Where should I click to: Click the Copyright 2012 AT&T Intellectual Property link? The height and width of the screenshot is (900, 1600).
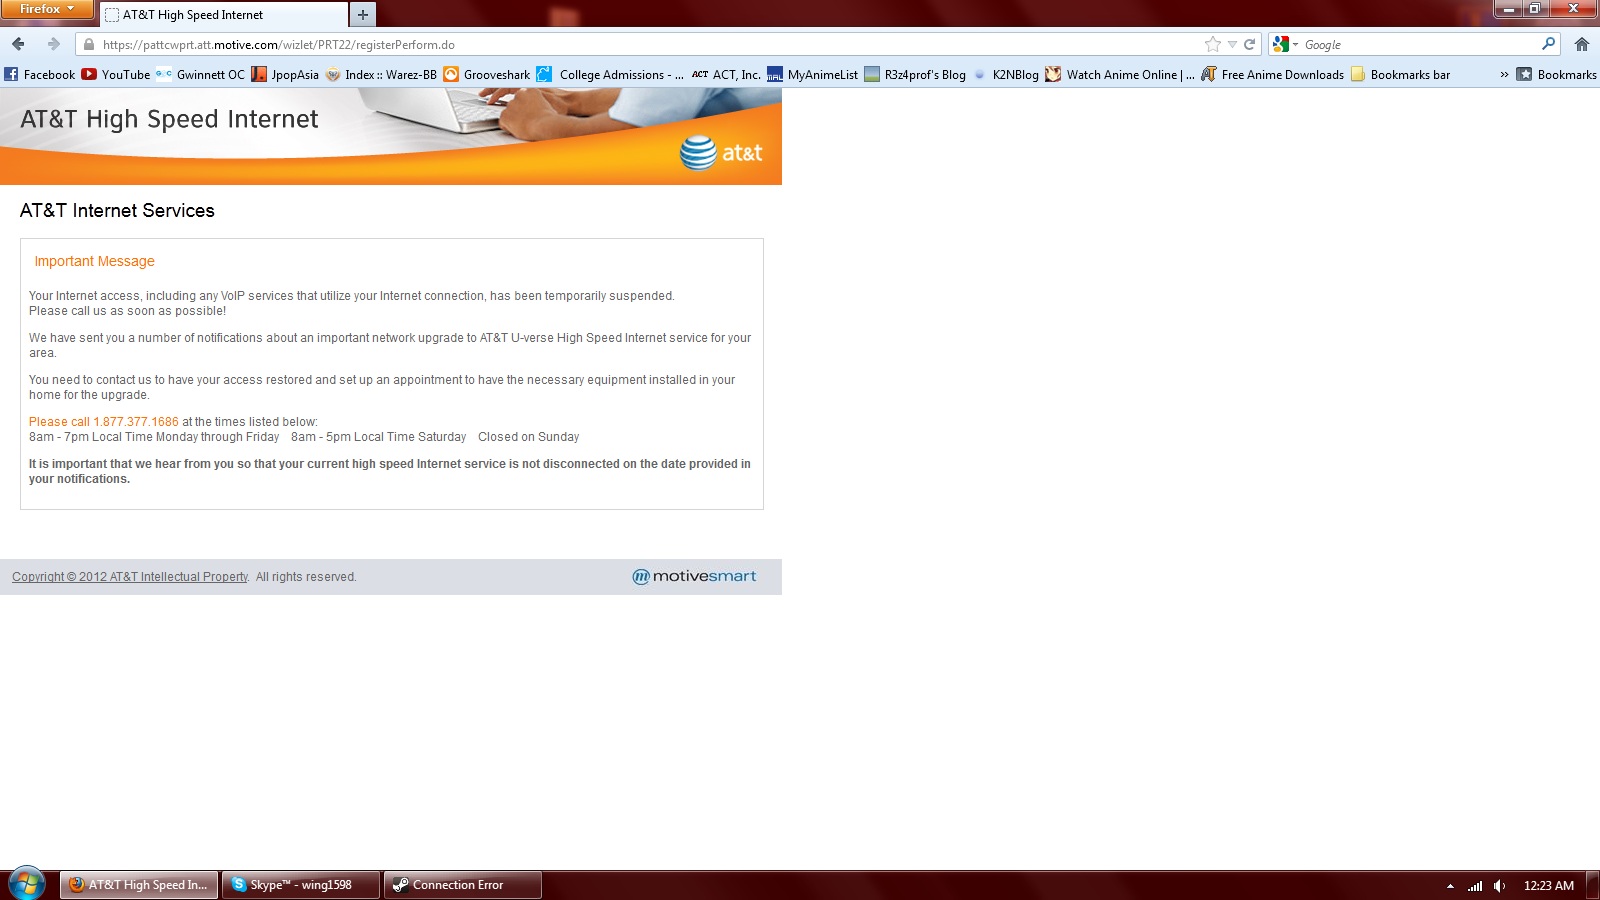pos(130,577)
